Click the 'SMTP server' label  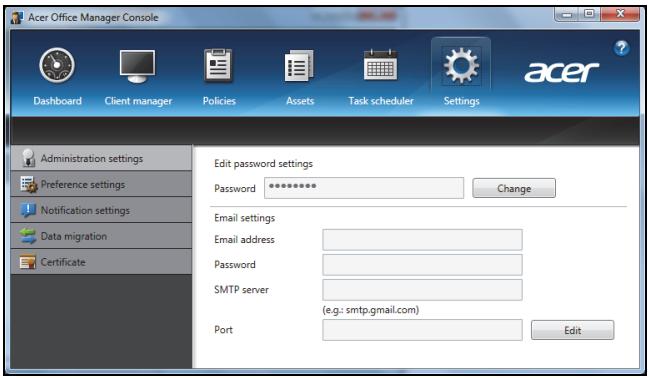pos(241,290)
